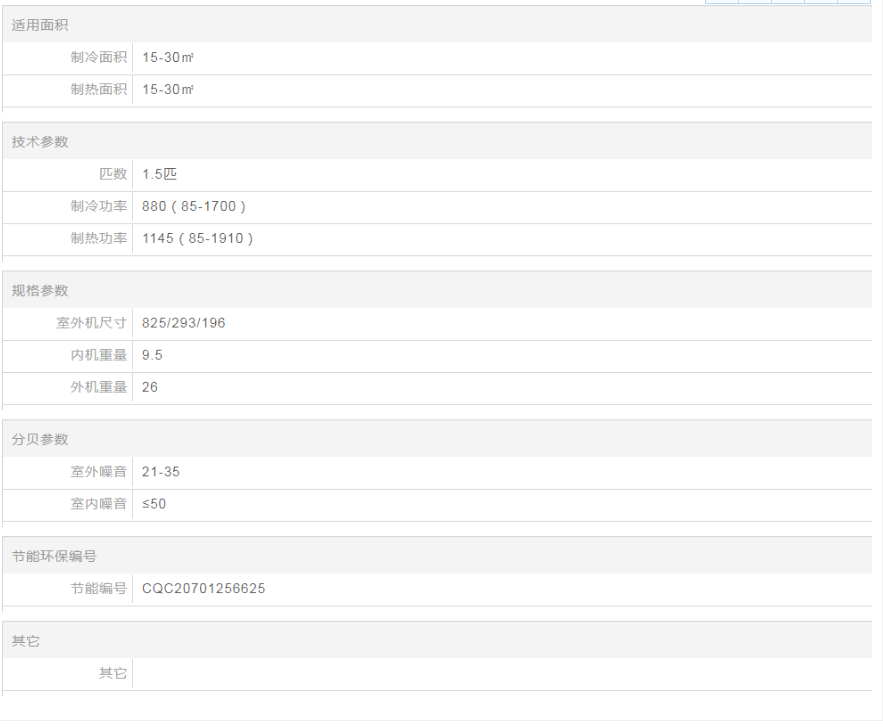Click the 节能环保编号 section header

click(54, 556)
